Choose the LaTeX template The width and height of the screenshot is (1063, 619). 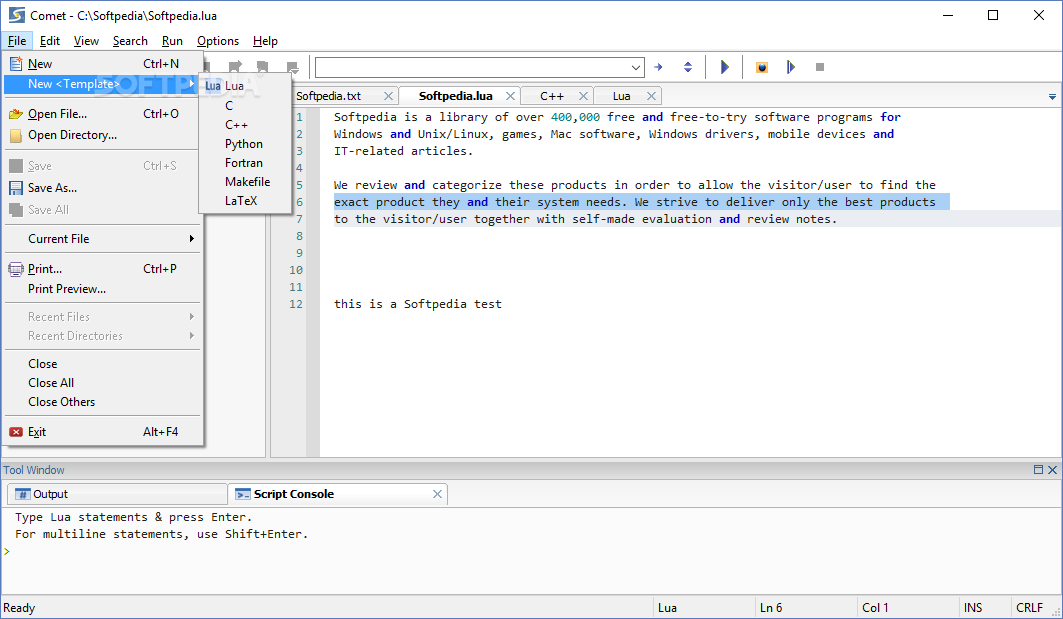point(245,201)
